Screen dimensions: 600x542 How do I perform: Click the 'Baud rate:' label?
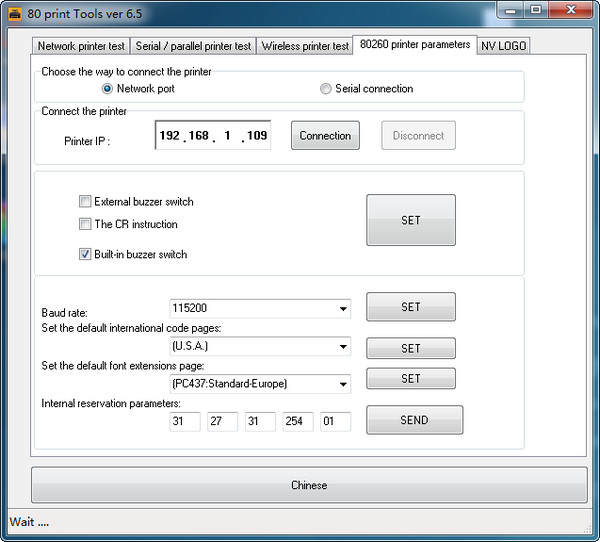point(64,313)
